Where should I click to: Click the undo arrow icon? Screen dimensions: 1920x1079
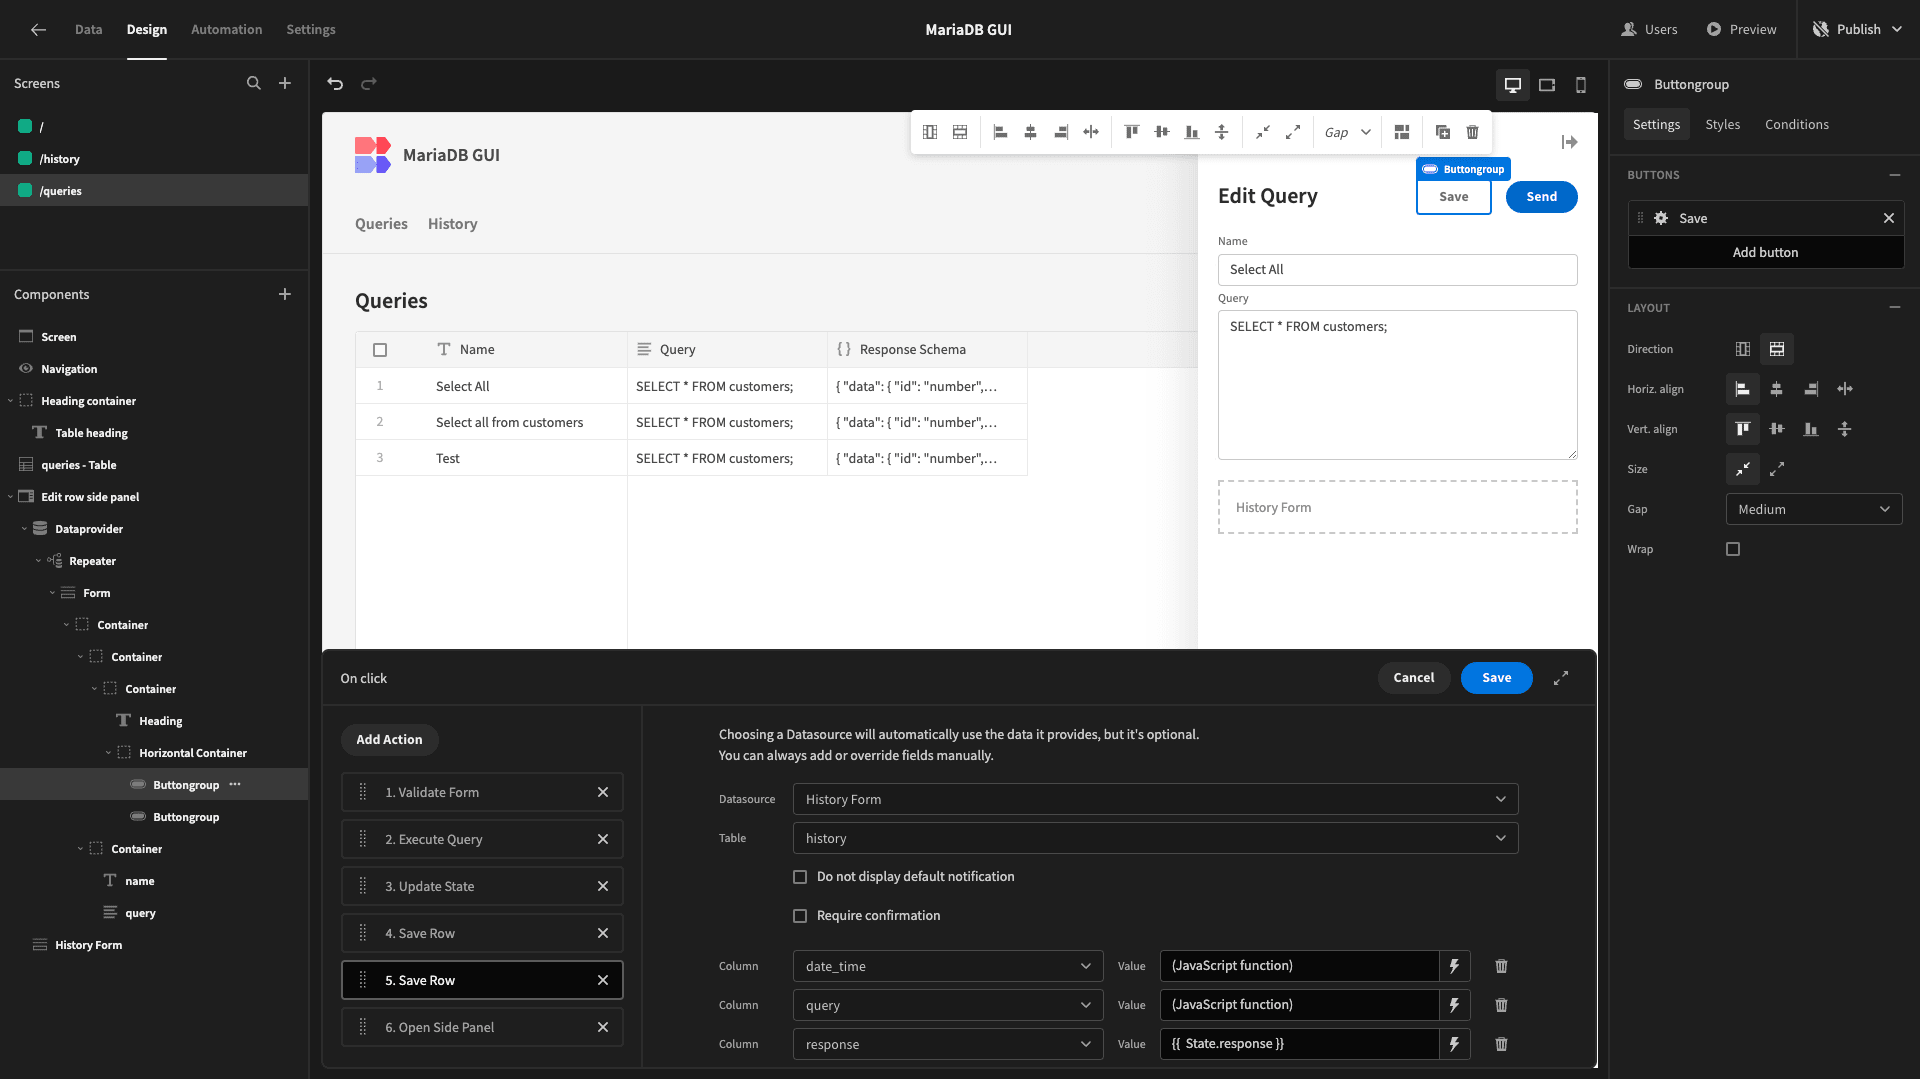(x=335, y=84)
